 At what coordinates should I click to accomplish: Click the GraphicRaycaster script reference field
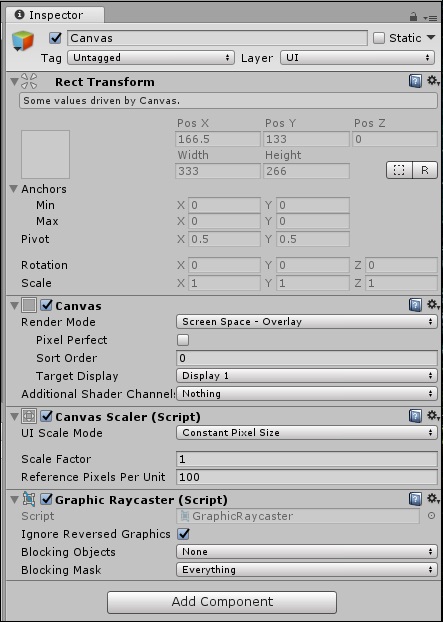[x=298, y=516]
